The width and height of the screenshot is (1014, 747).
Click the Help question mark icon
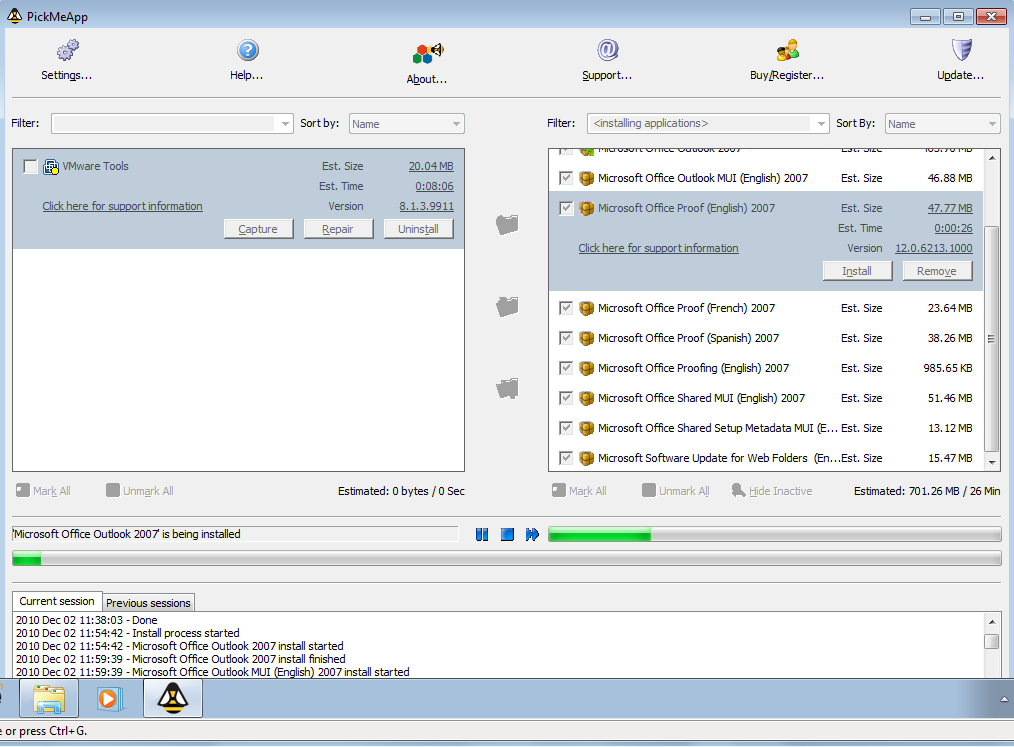[x=248, y=50]
